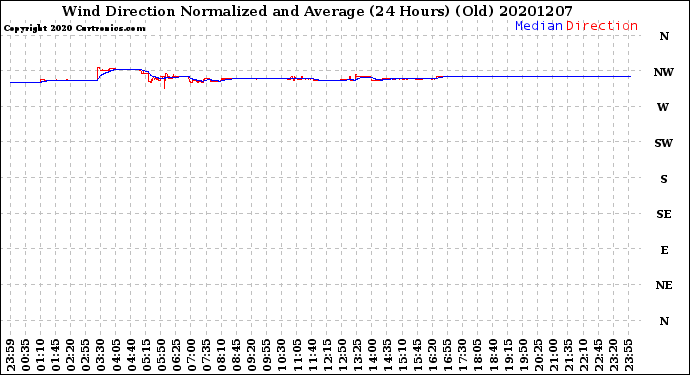The image size is (690, 375).
Task: Click the '18:05' time axis label
Action: (x=478, y=355)
